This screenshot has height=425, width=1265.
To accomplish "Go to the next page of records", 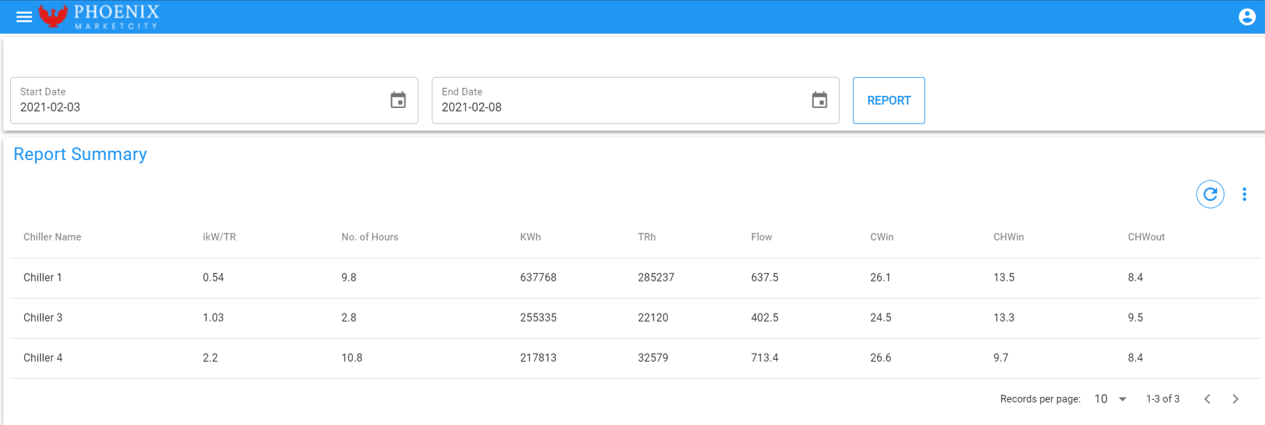I will (1235, 399).
